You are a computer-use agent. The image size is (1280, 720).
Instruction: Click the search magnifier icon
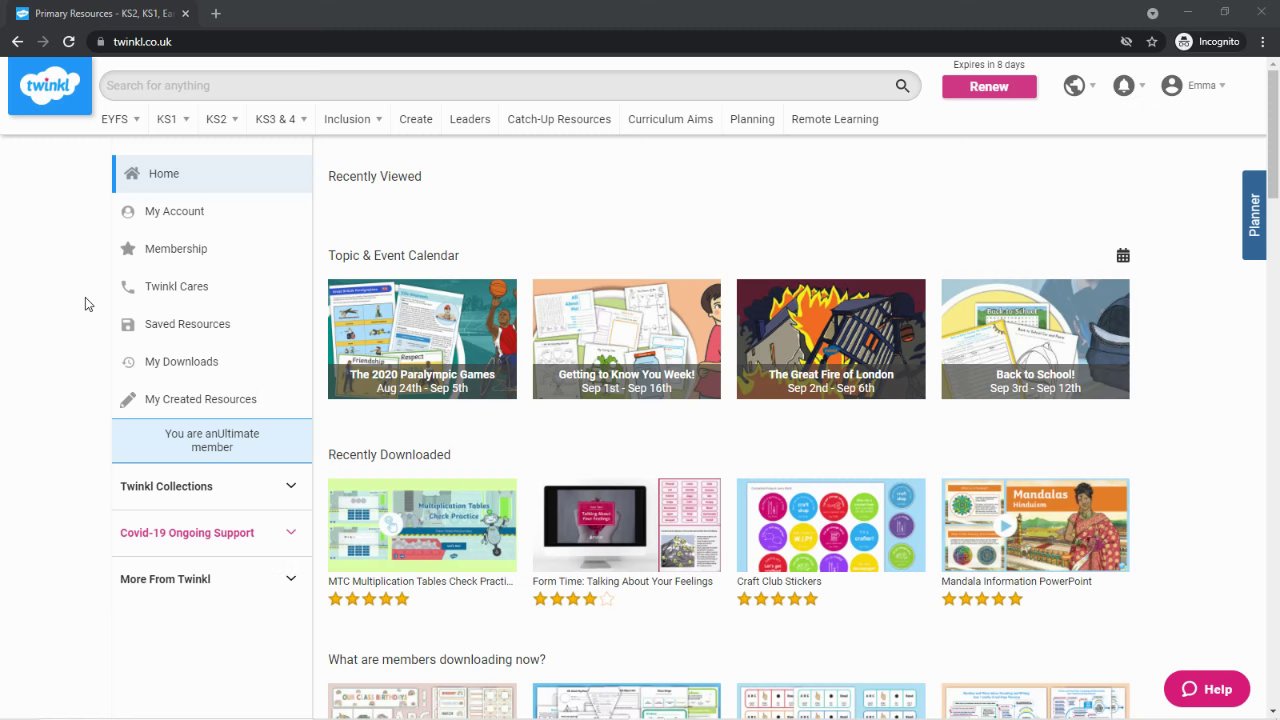click(902, 86)
